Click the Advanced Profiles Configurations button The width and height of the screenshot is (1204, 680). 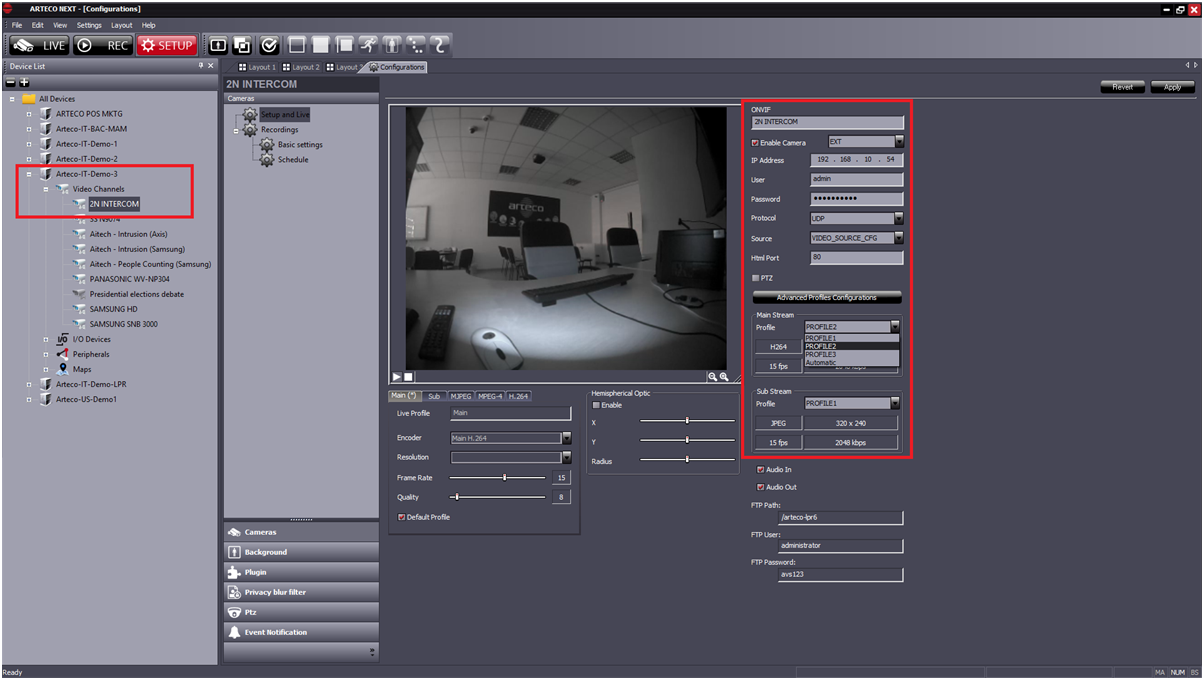pos(826,297)
